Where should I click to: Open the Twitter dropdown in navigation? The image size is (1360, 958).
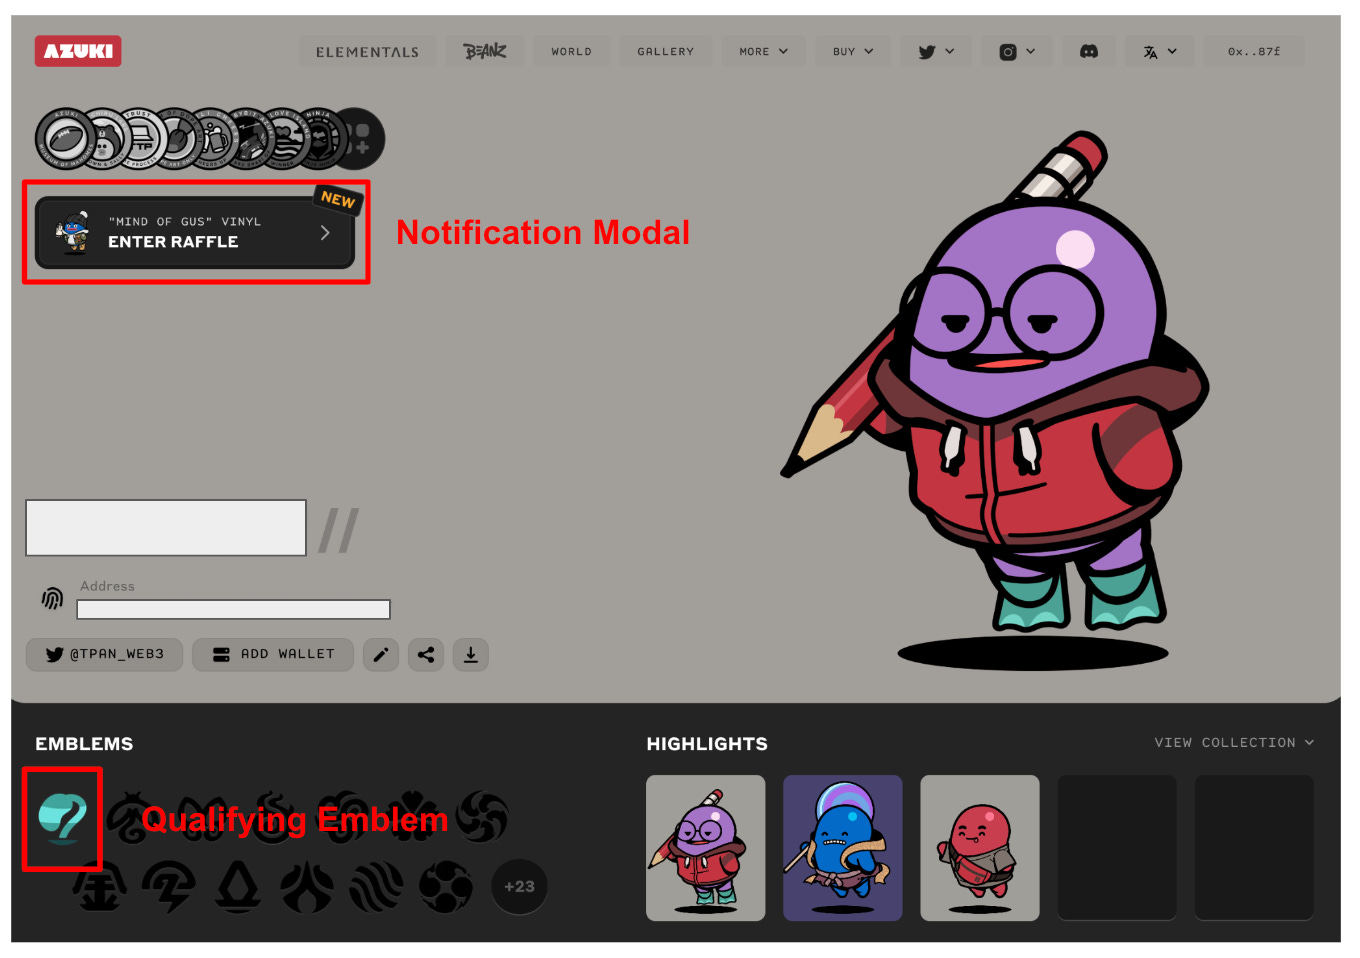[936, 51]
